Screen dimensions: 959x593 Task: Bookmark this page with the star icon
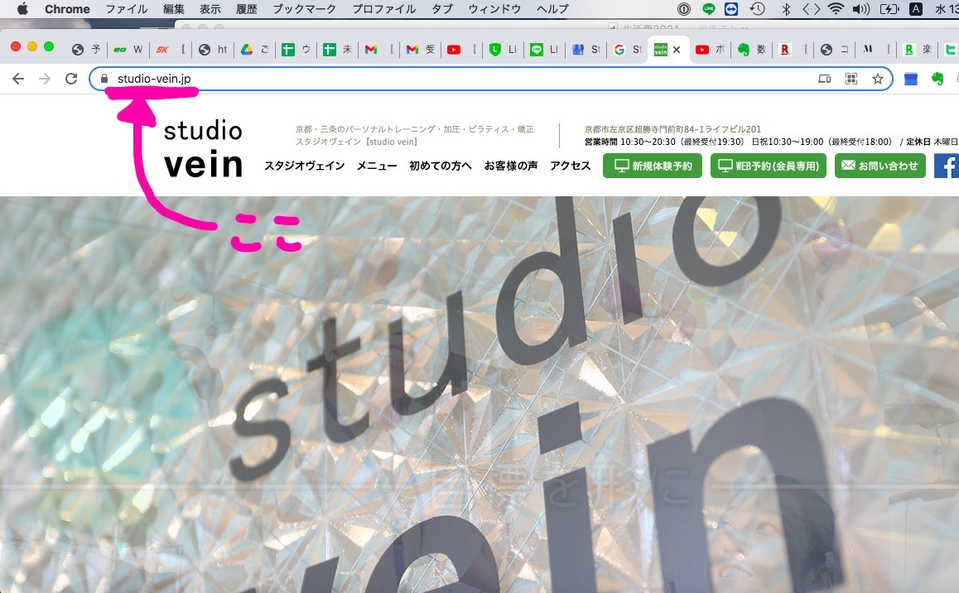[x=878, y=79]
